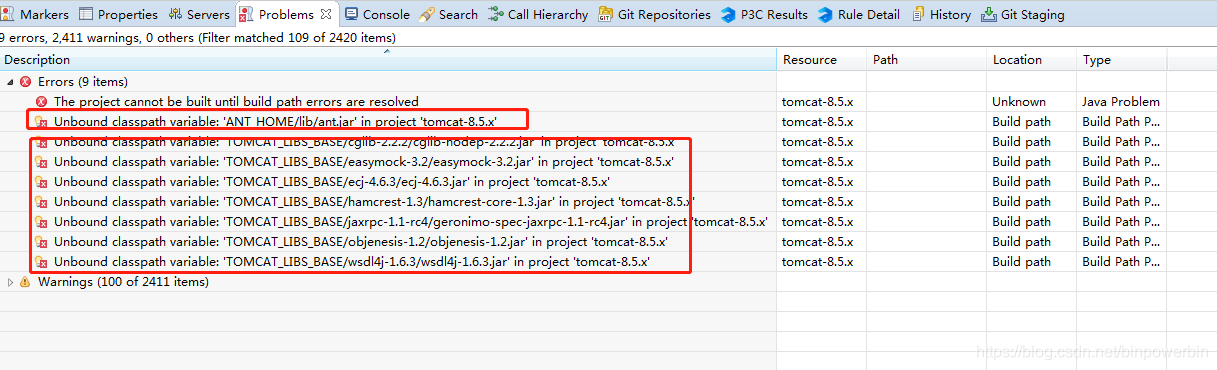The height and width of the screenshot is (370, 1217).
Task: Open the Console tab
Action: click(378, 14)
